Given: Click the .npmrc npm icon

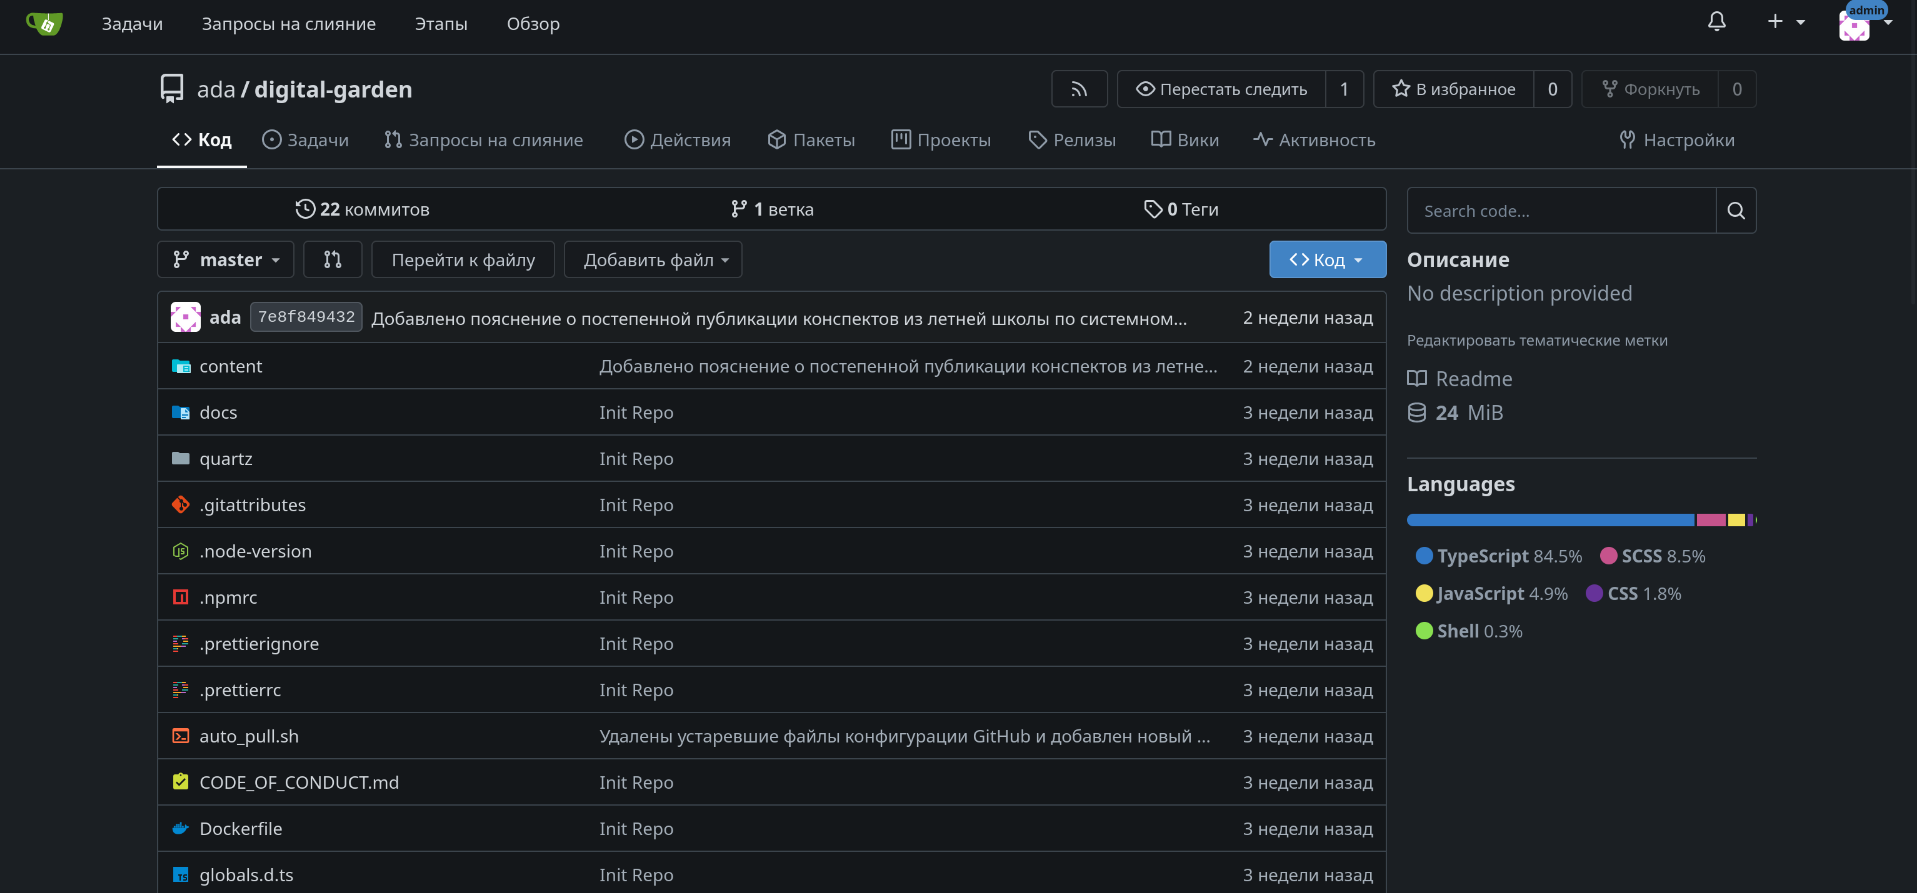Looking at the screenshot, I should (x=181, y=597).
